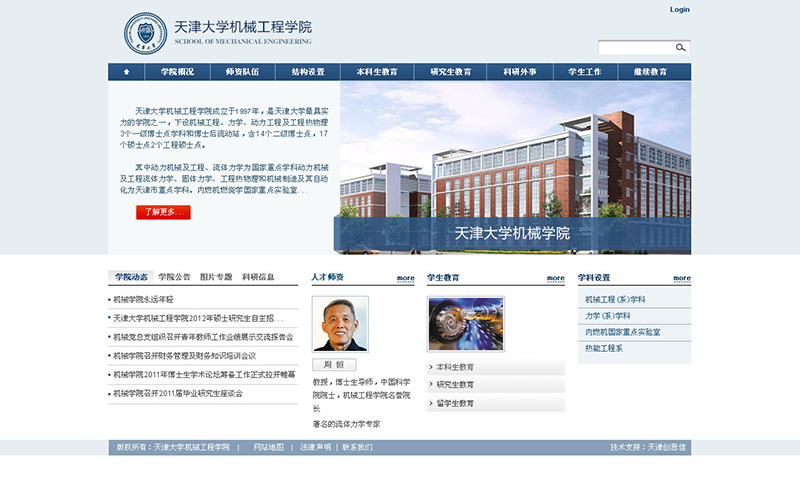Screen dimensions: 800x478
Task: Open the 机械学院永远年轻 news link
Action: (x=143, y=299)
